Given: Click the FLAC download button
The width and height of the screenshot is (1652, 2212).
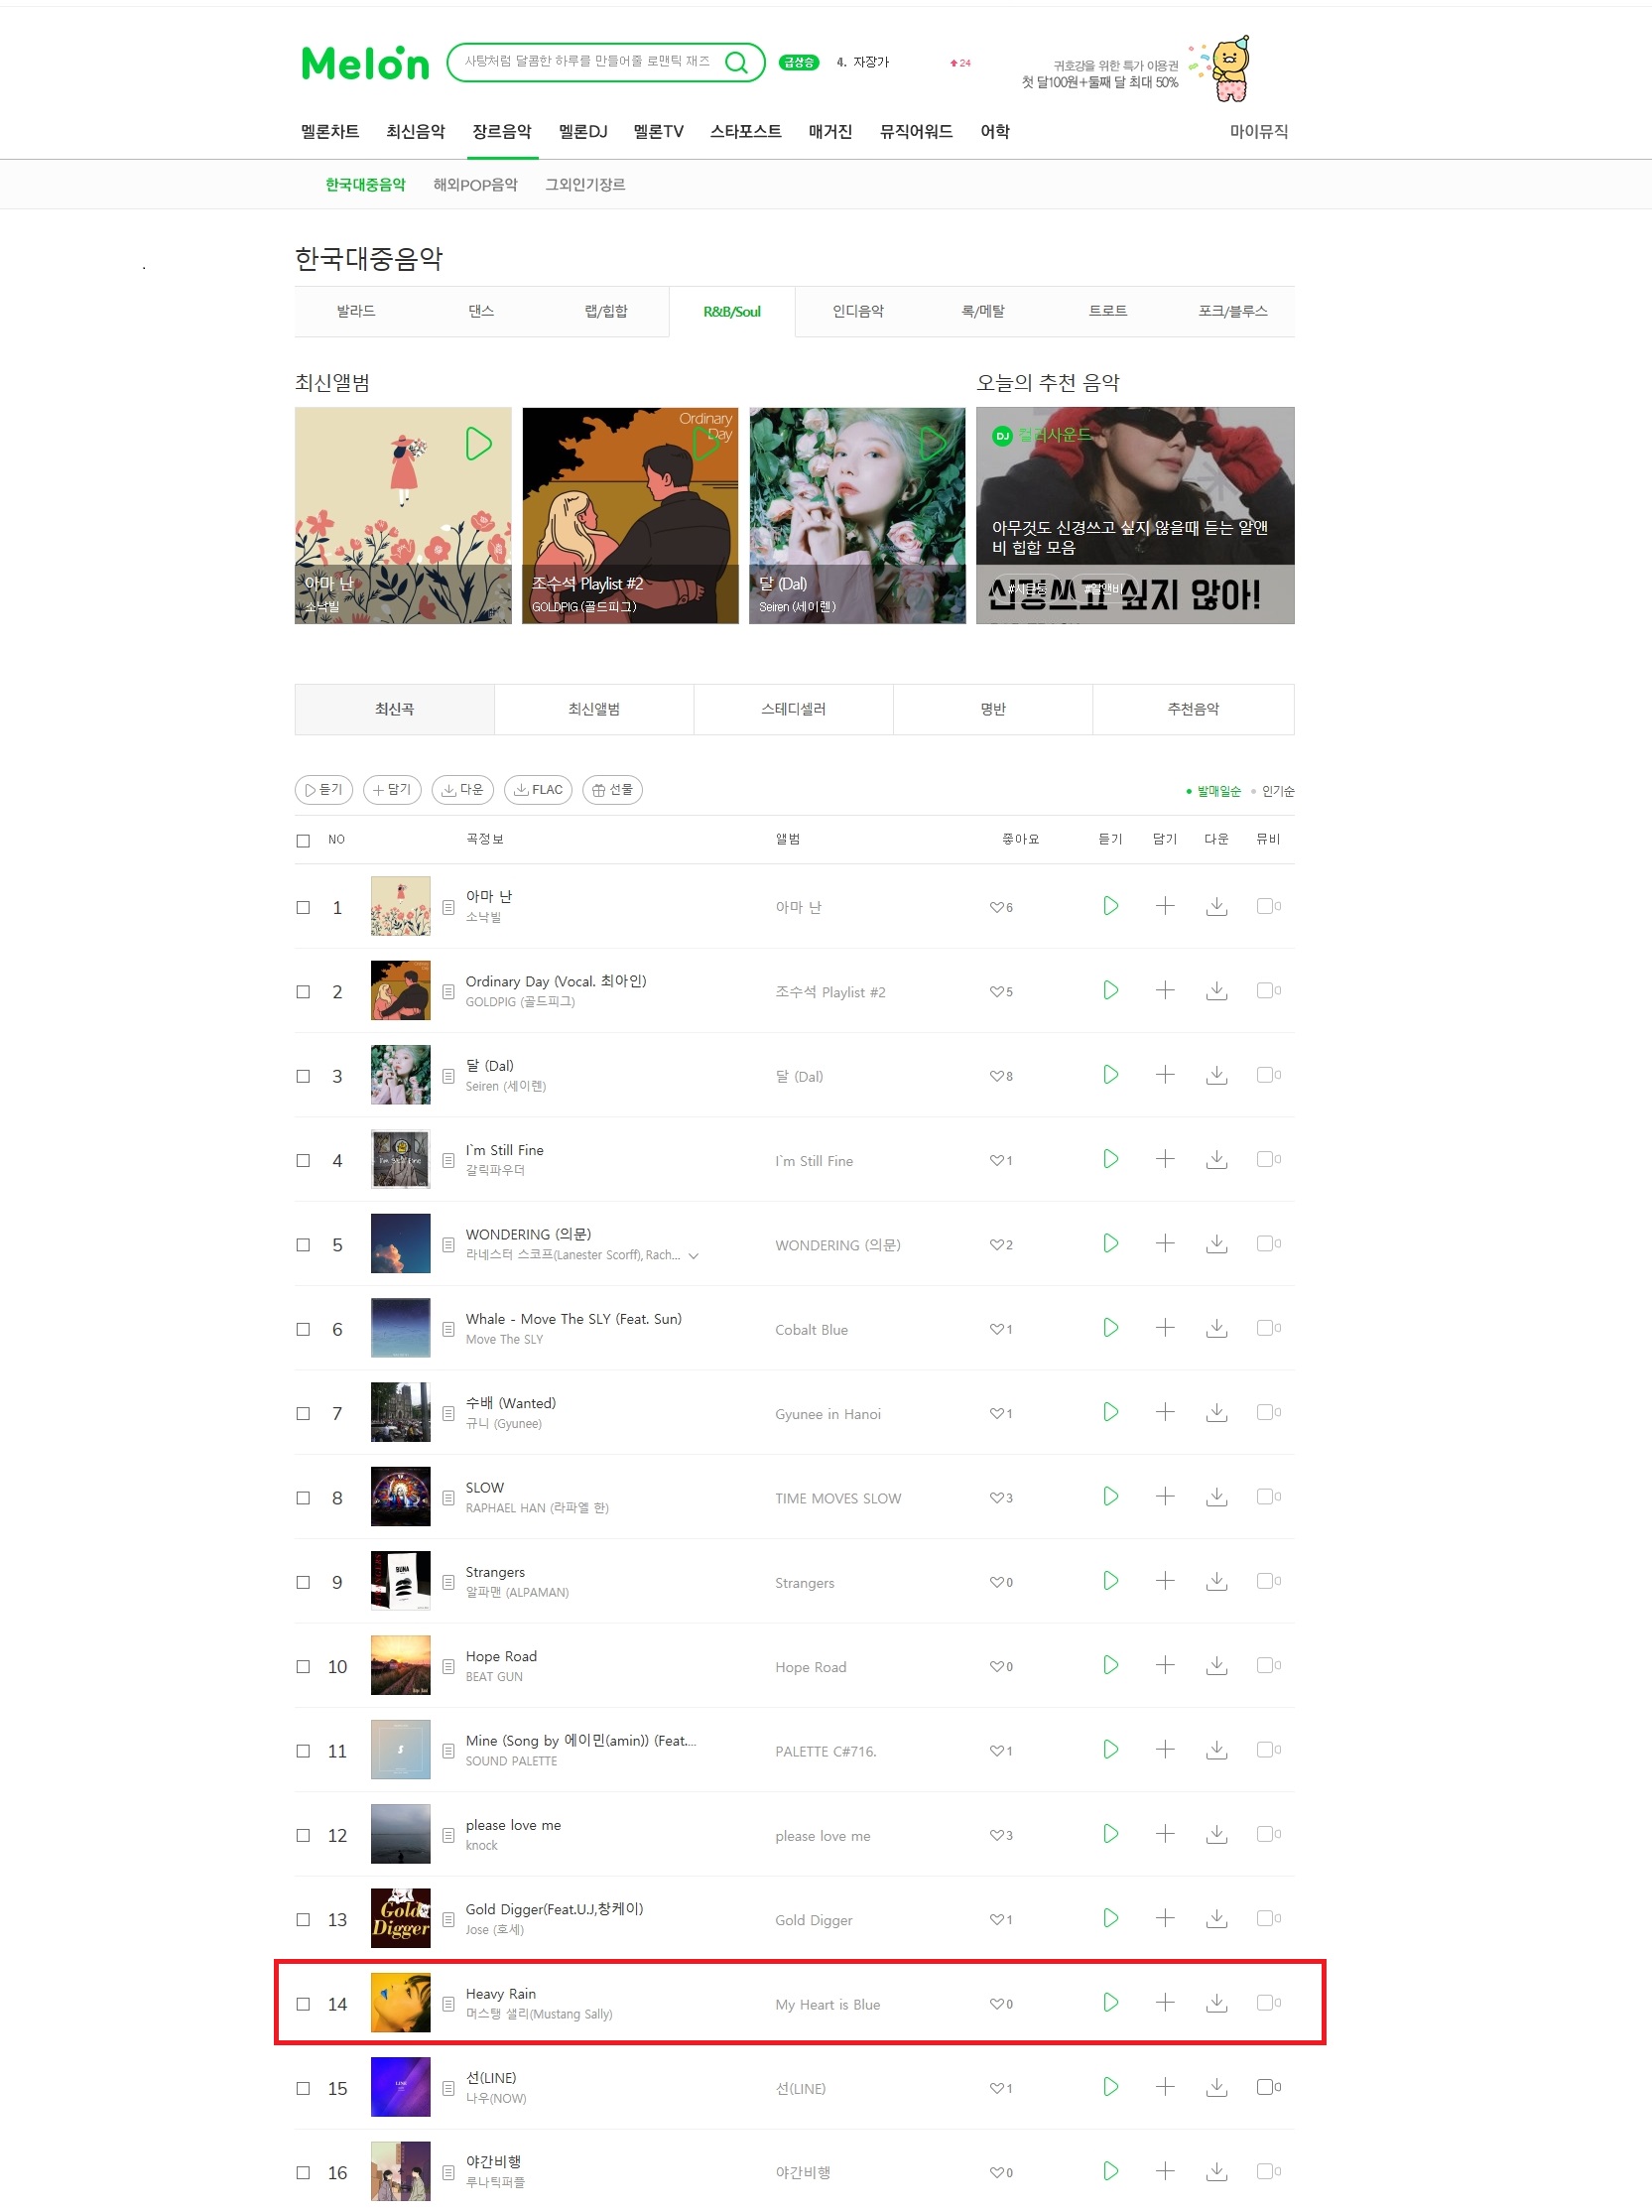Looking at the screenshot, I should [x=538, y=789].
